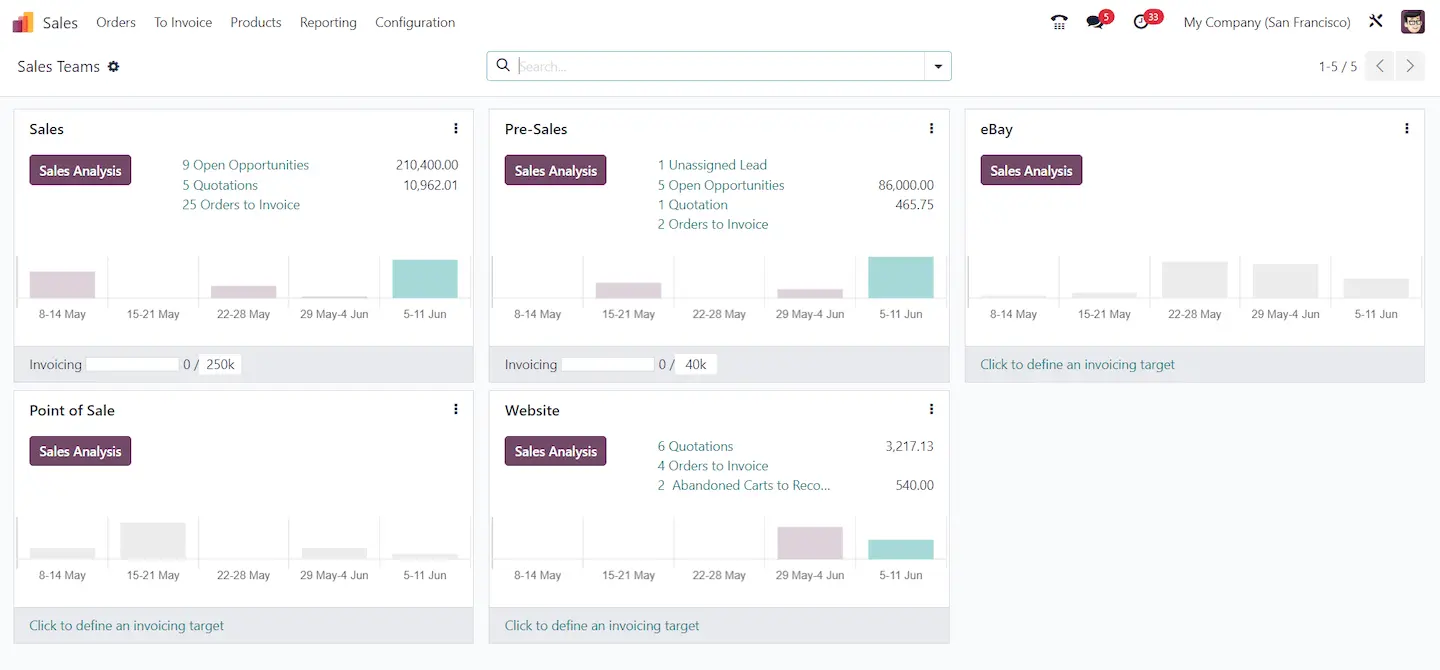Go to the previous page arrow
Viewport: 1440px width, 670px height.
[x=1380, y=66]
